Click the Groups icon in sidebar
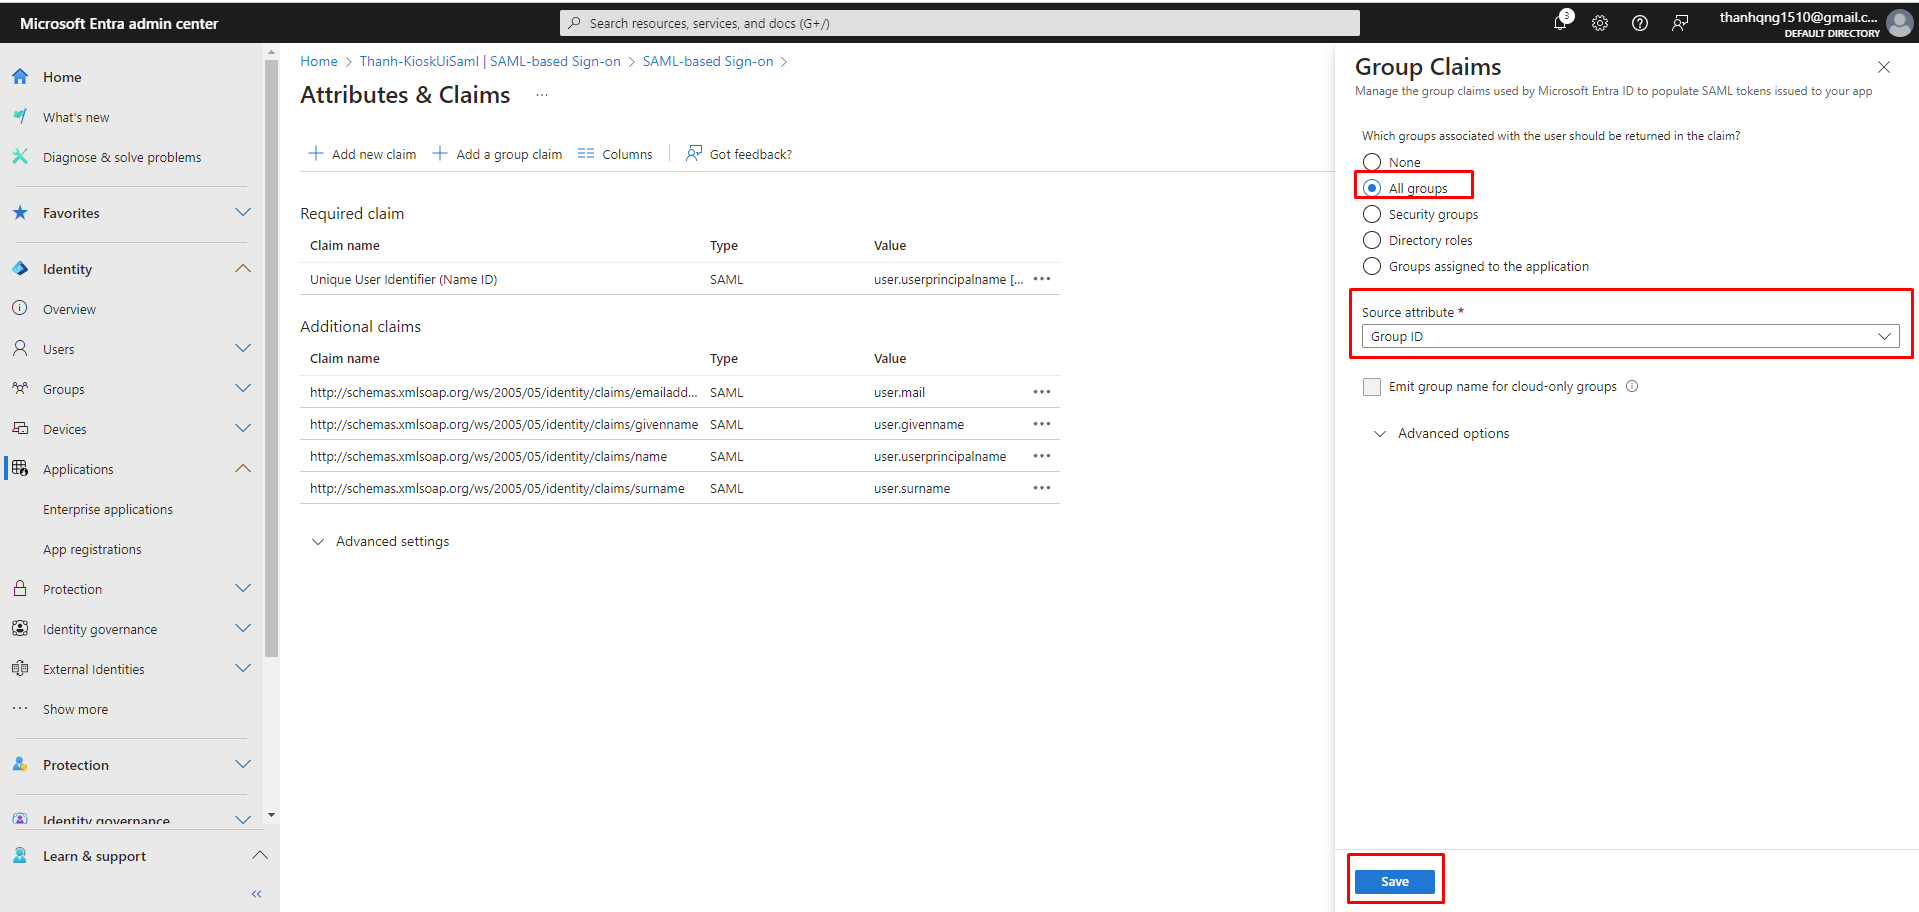1919x912 pixels. pos(20,389)
